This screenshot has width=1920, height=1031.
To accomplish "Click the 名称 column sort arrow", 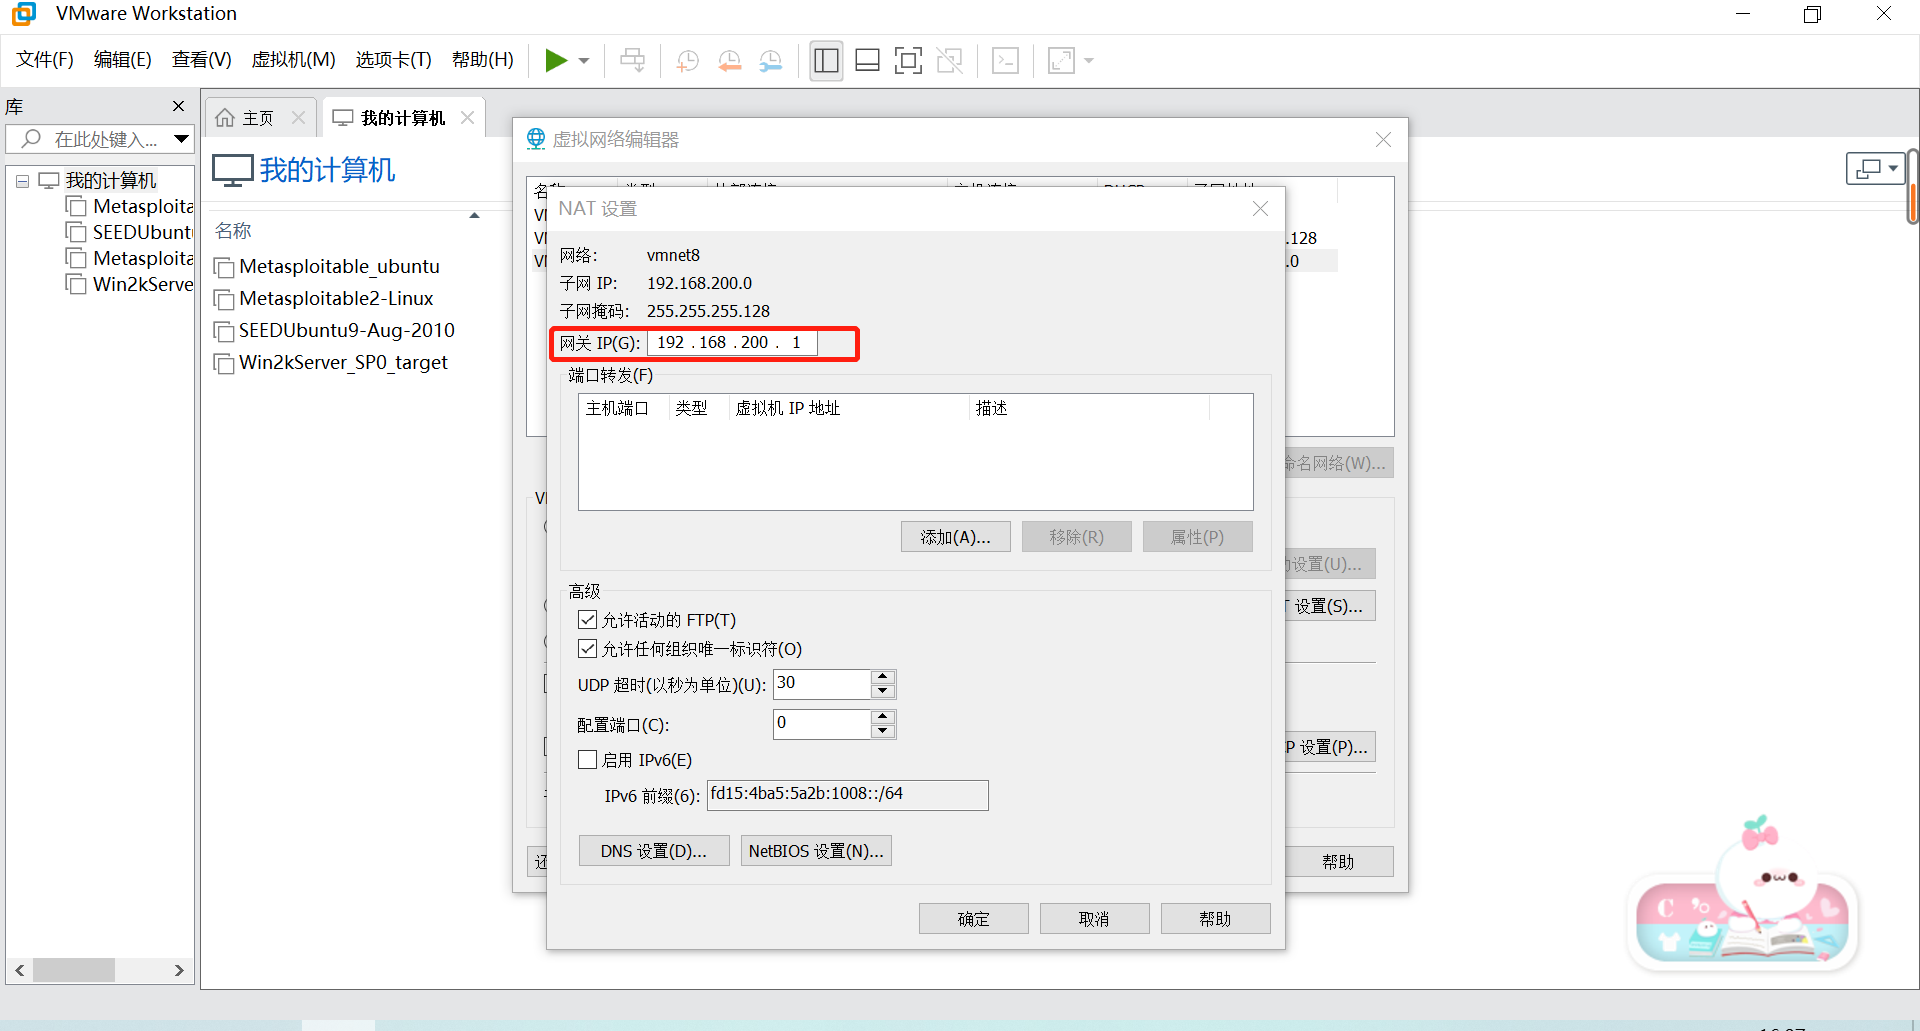I will pos(475,215).
